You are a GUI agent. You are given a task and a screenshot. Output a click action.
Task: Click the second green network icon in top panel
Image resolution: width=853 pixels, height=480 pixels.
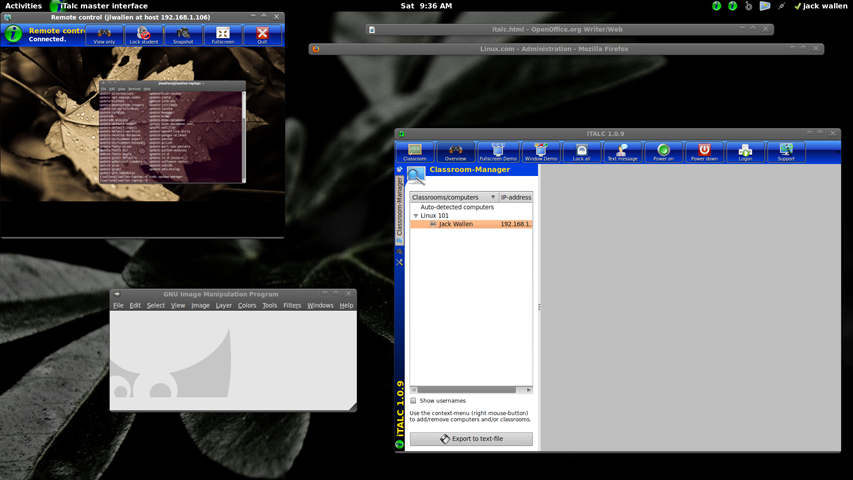point(732,6)
